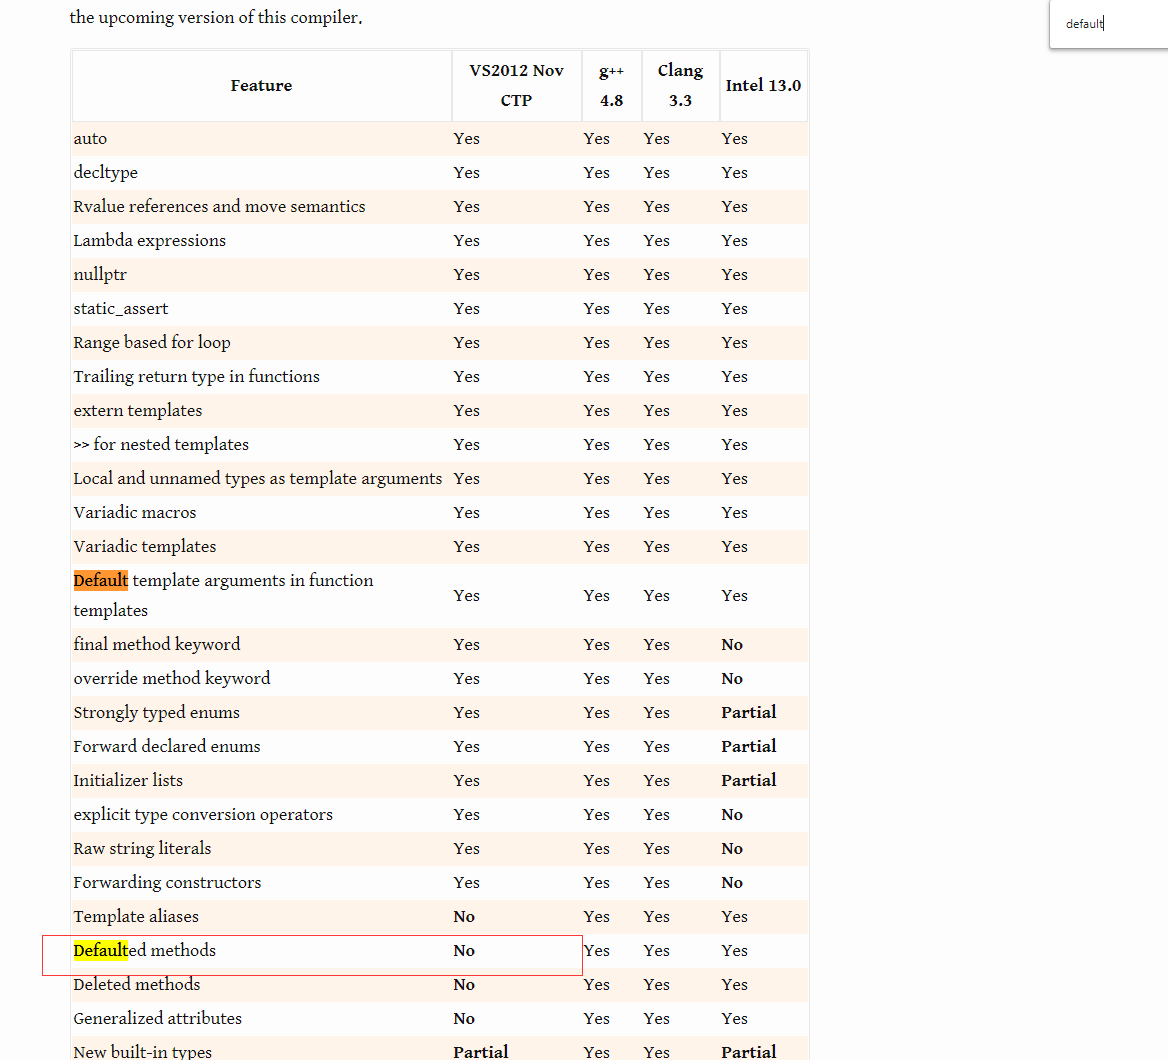Click 'Local and unnamed types as template arguments'
Screen dimensions: 1168x1060
(258, 478)
